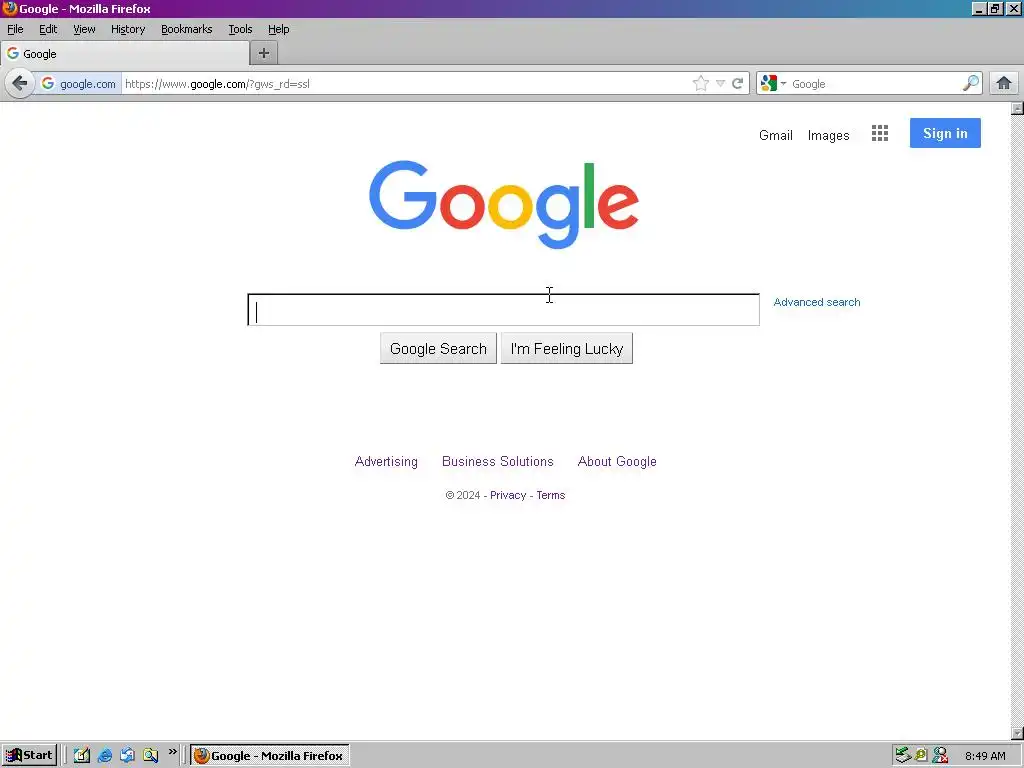The image size is (1024, 768).
Task: Open the Privacy link in footer
Action: click(508, 495)
